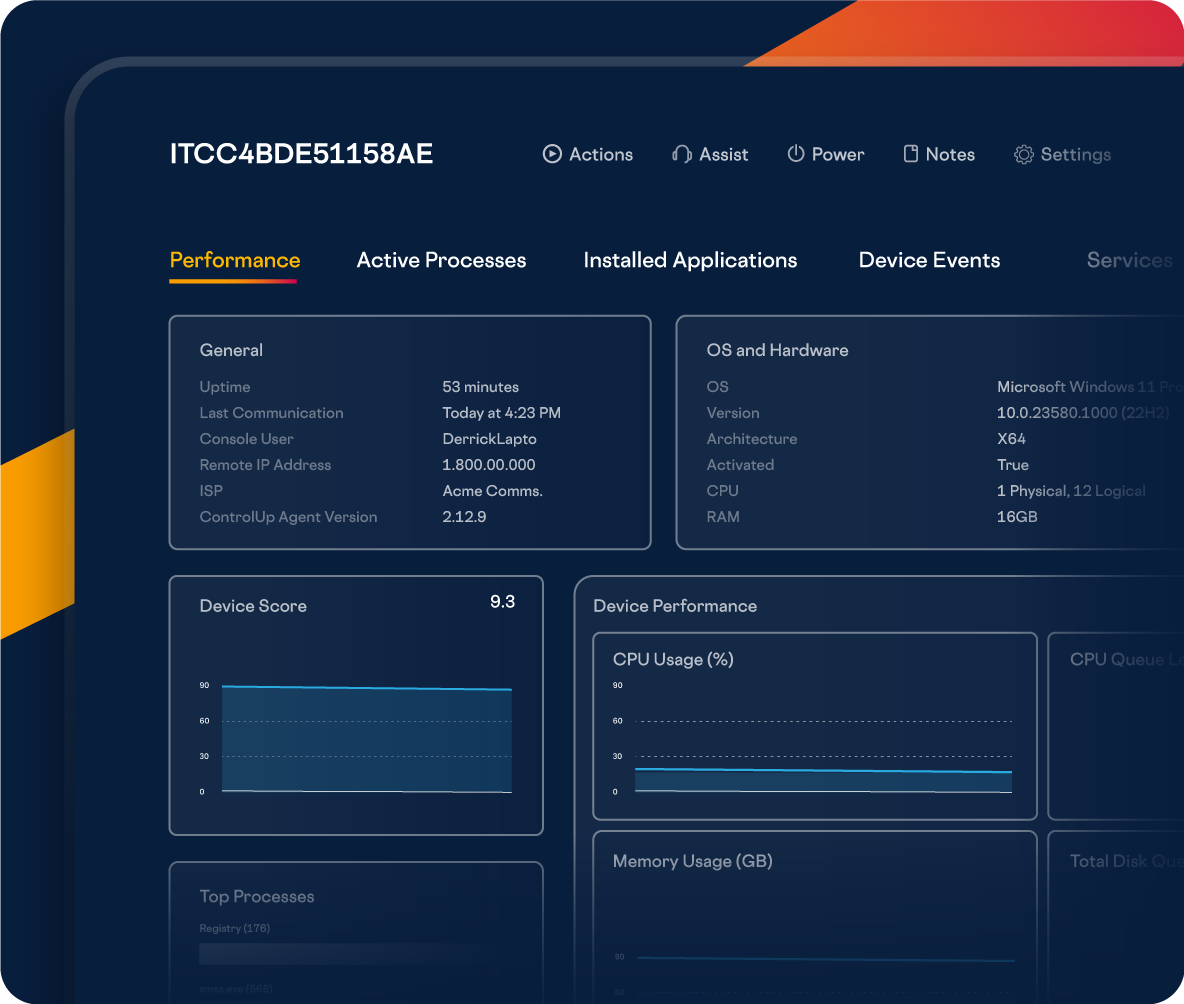Viewport: 1184px width, 1004px height.
Task: Click the Console User DerrickLapto value
Action: pyautogui.click(x=490, y=439)
